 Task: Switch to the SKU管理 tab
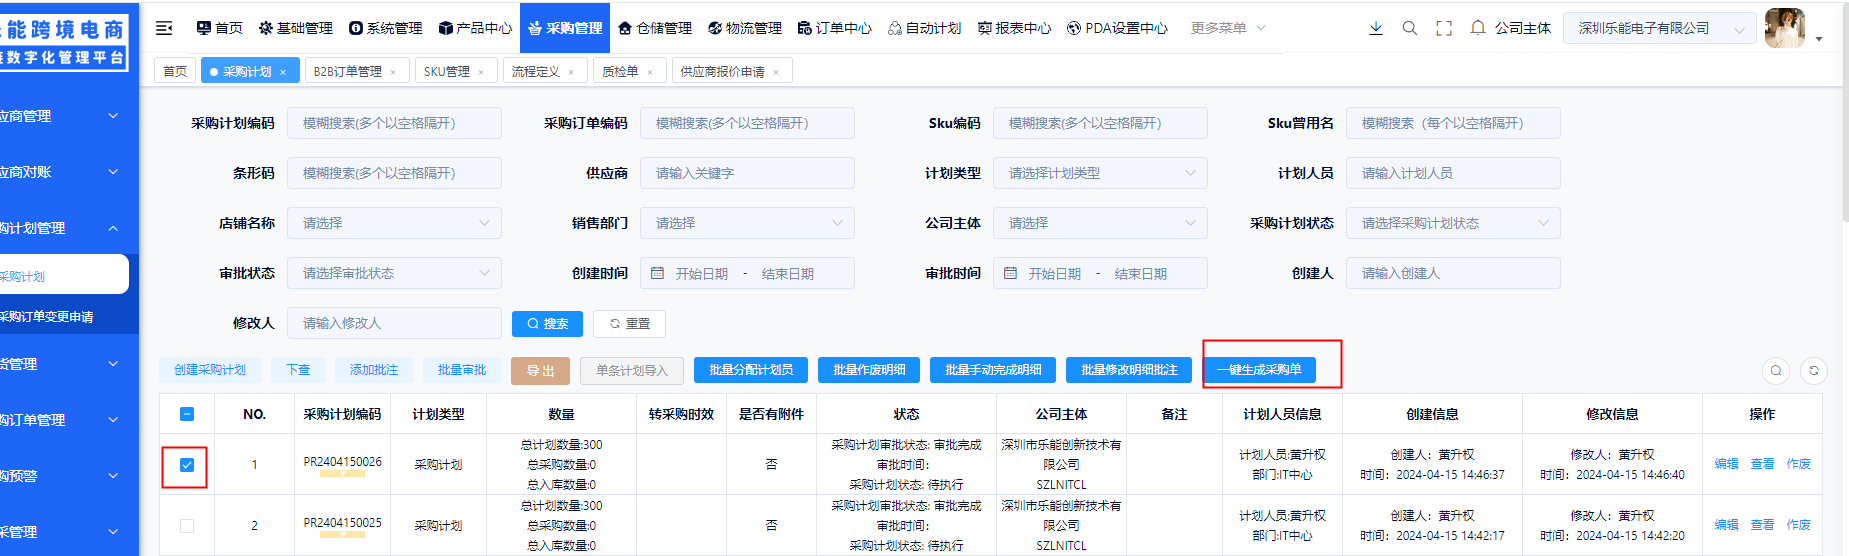(x=446, y=72)
